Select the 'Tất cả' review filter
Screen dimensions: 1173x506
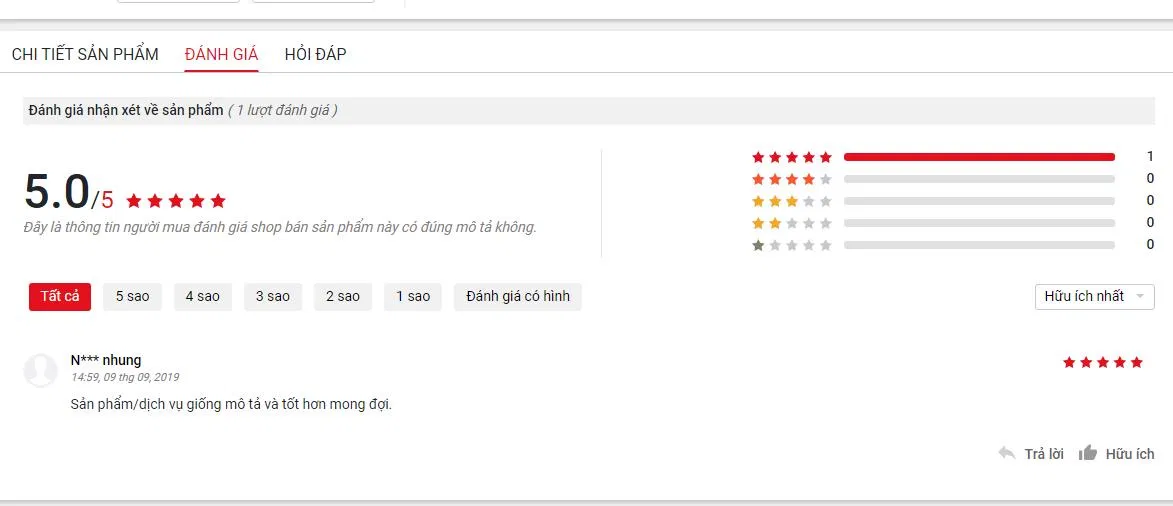pos(60,296)
